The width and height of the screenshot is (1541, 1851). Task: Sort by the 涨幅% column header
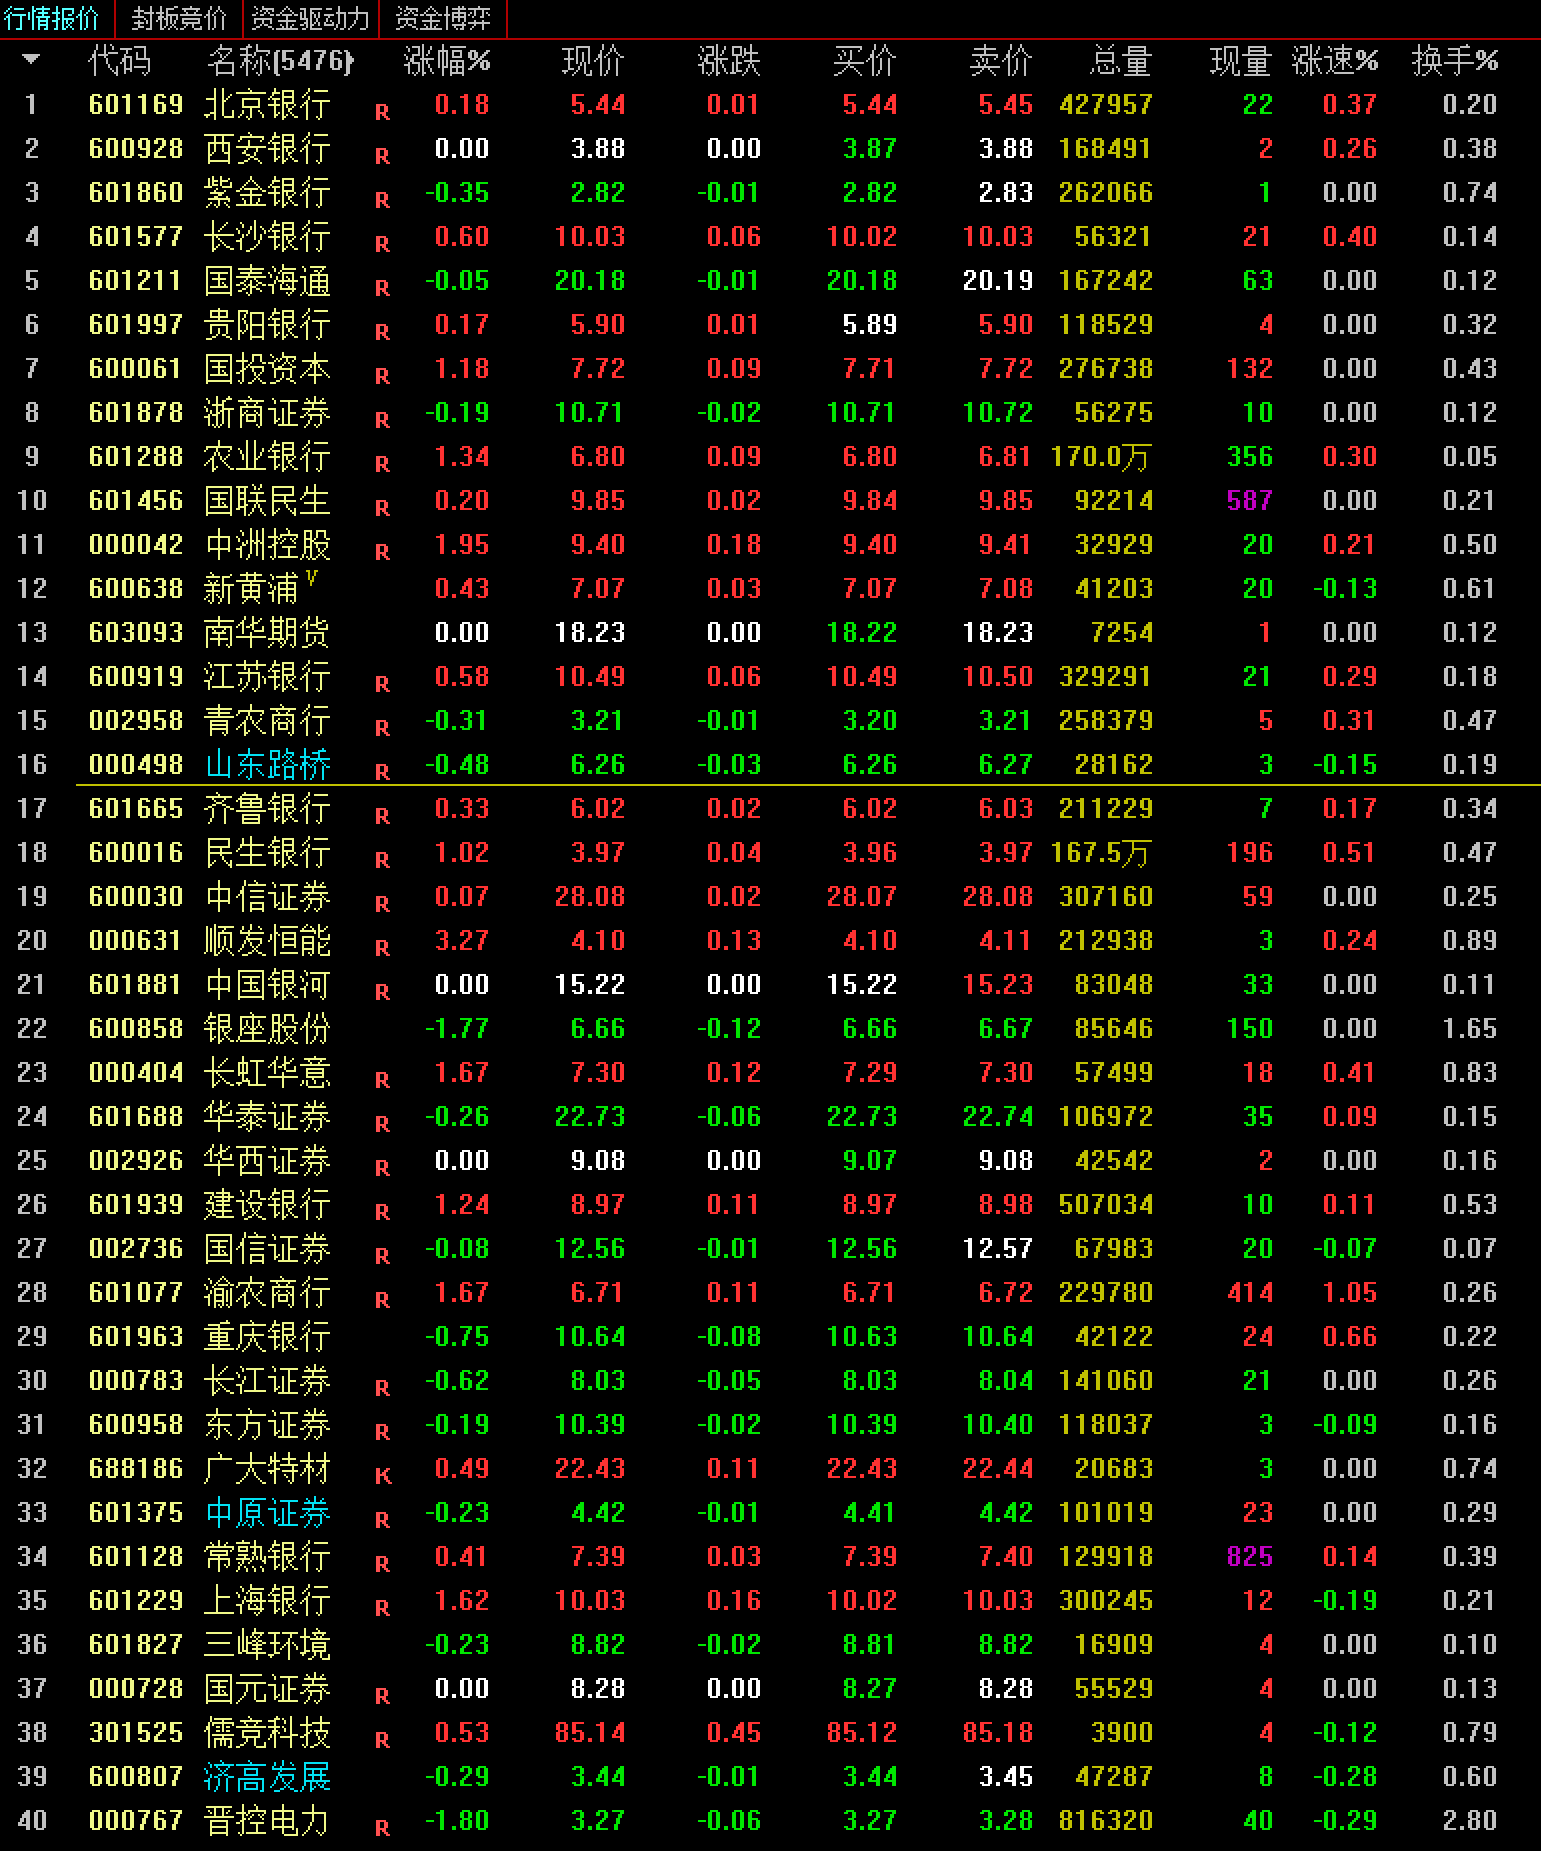[x=447, y=61]
